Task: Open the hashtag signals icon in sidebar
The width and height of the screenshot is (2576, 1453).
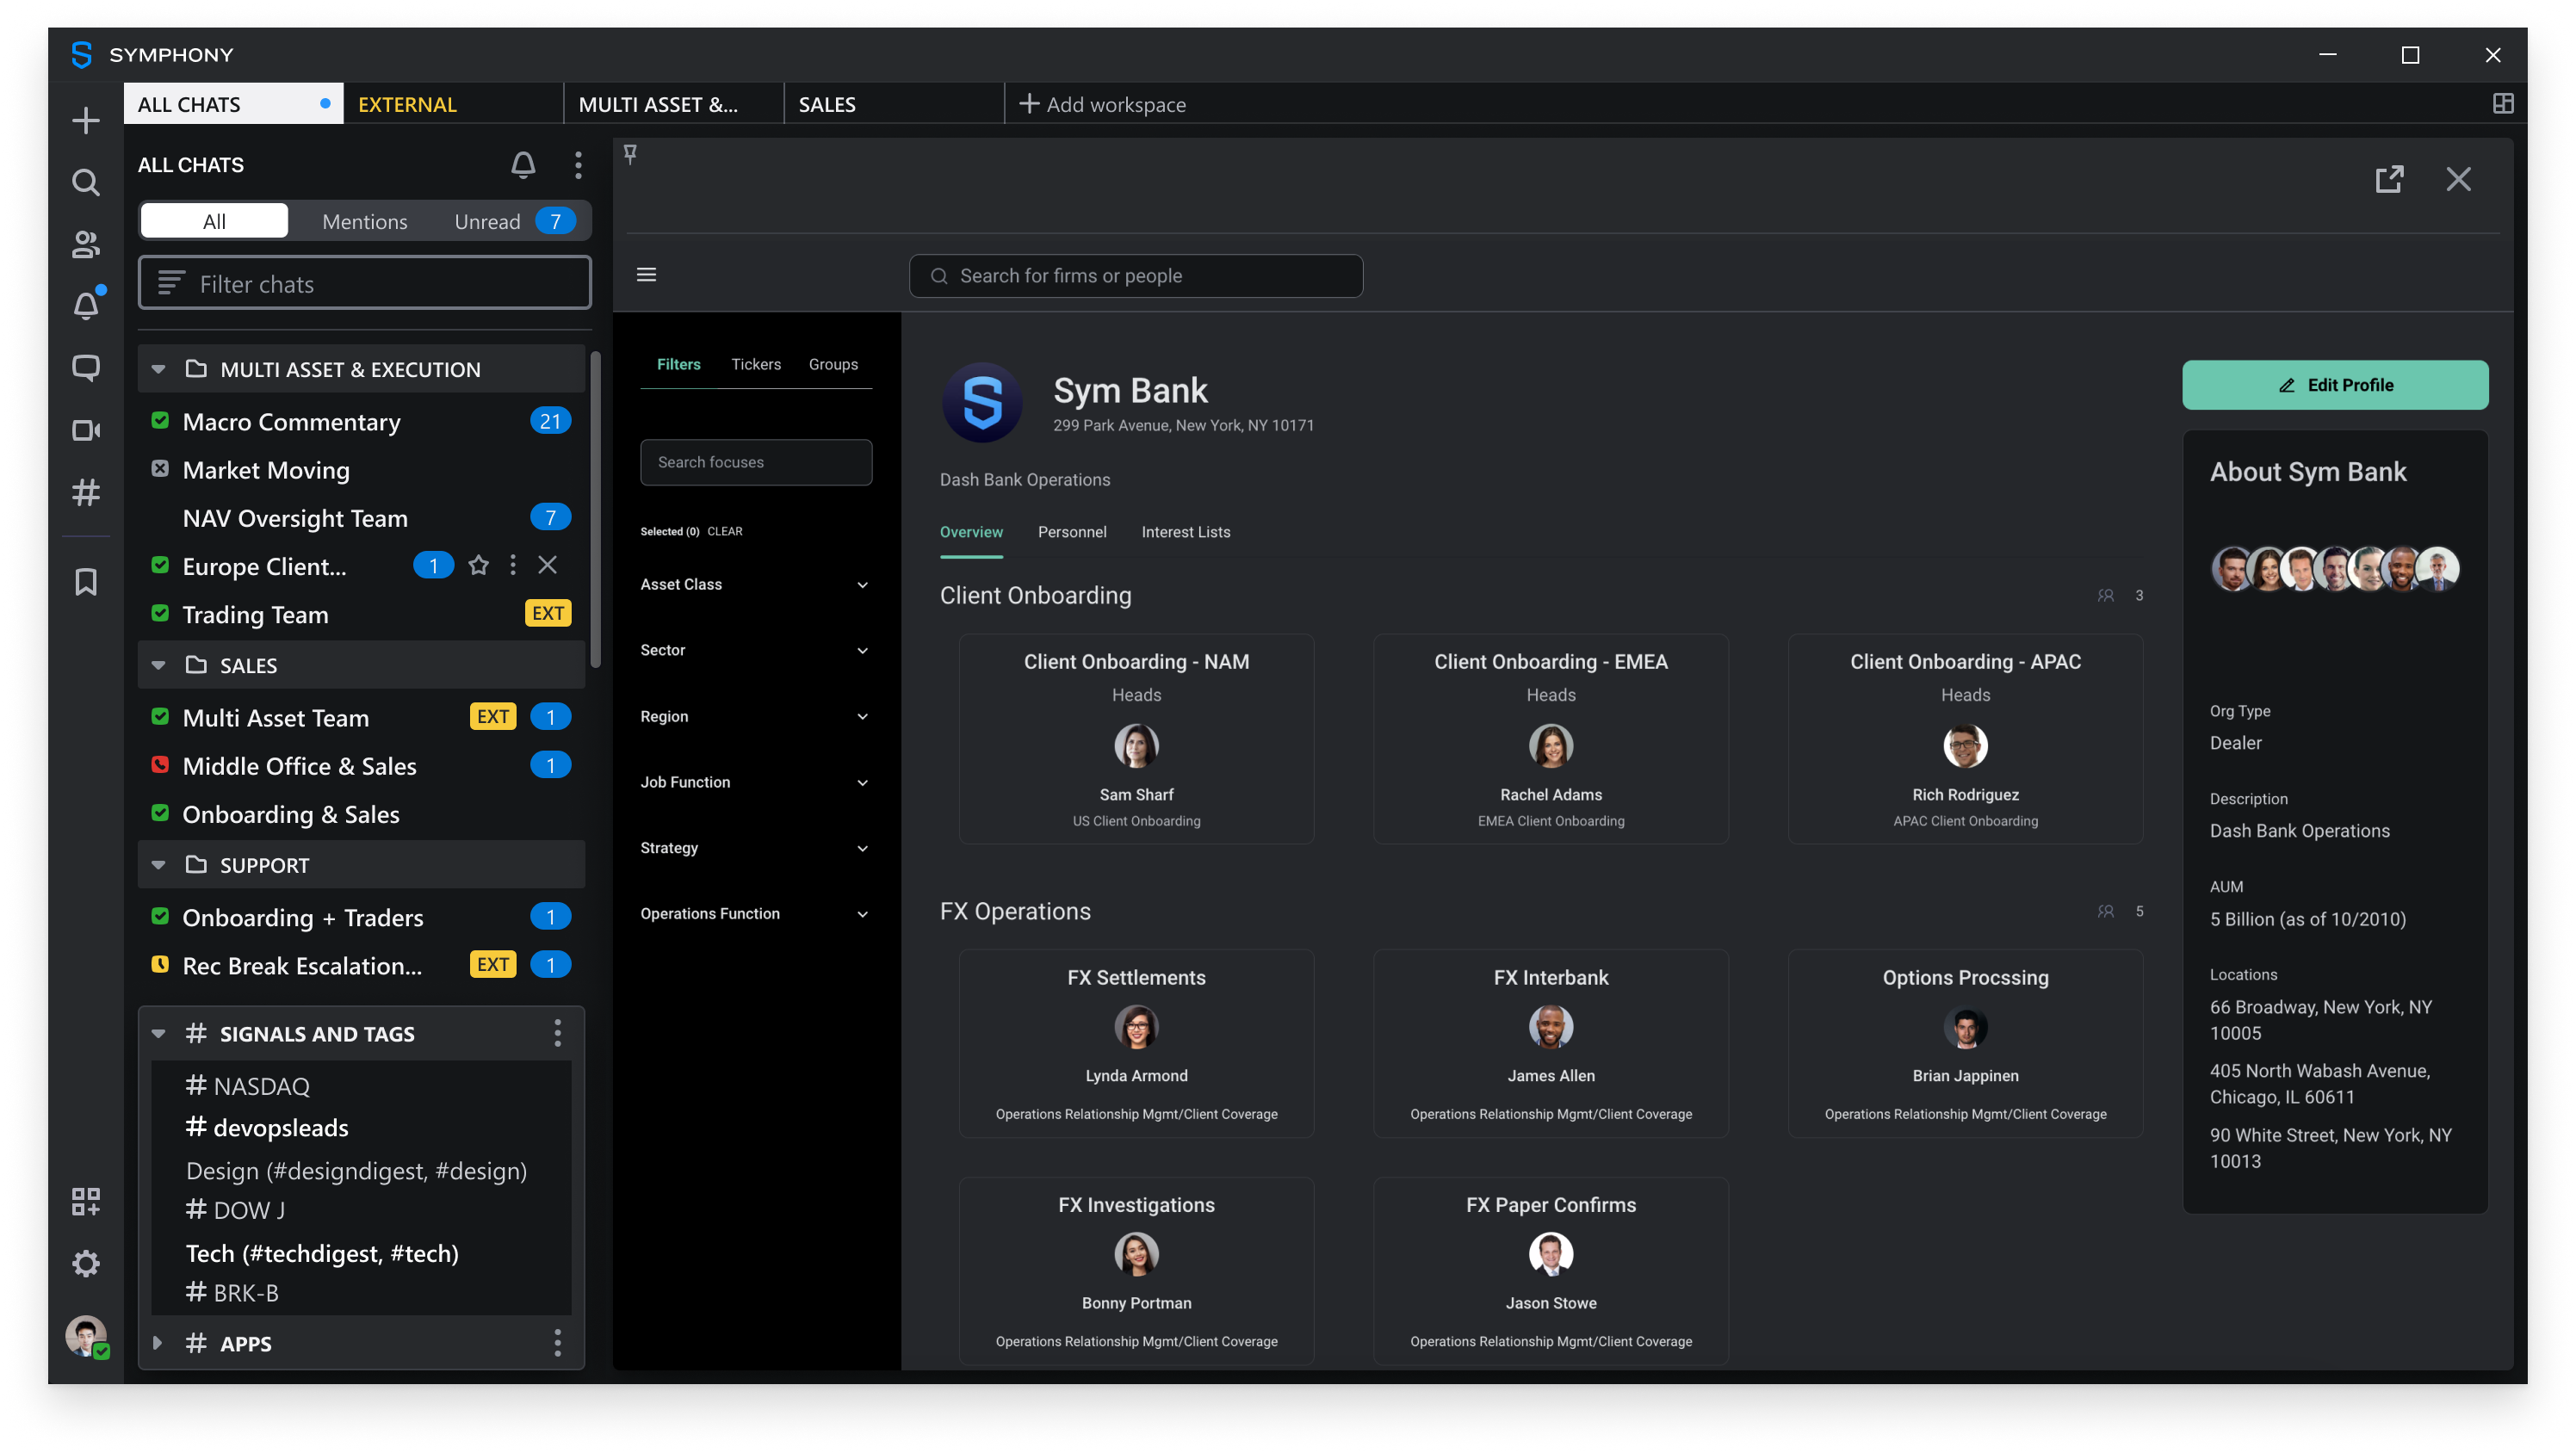Action: [86, 492]
